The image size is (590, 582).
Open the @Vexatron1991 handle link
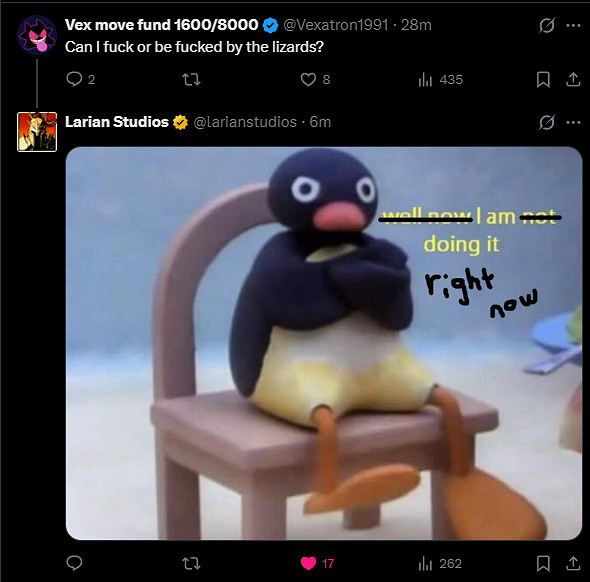click(336, 25)
